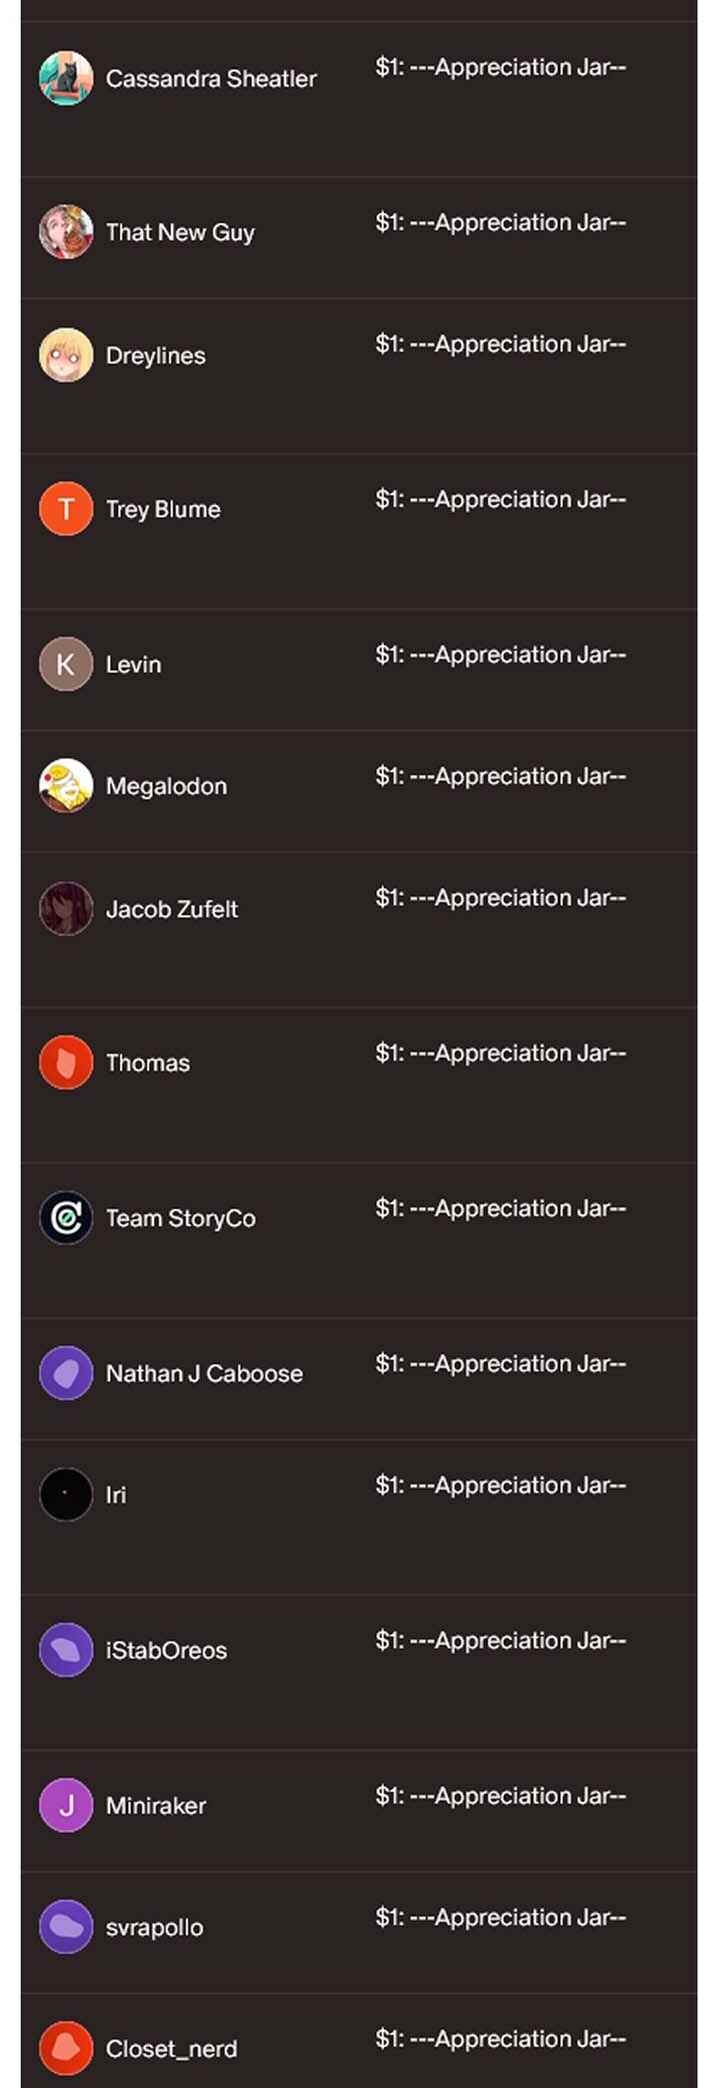Select the svrapollo username
Viewport: 720px width, 2088px height.
tap(154, 1927)
